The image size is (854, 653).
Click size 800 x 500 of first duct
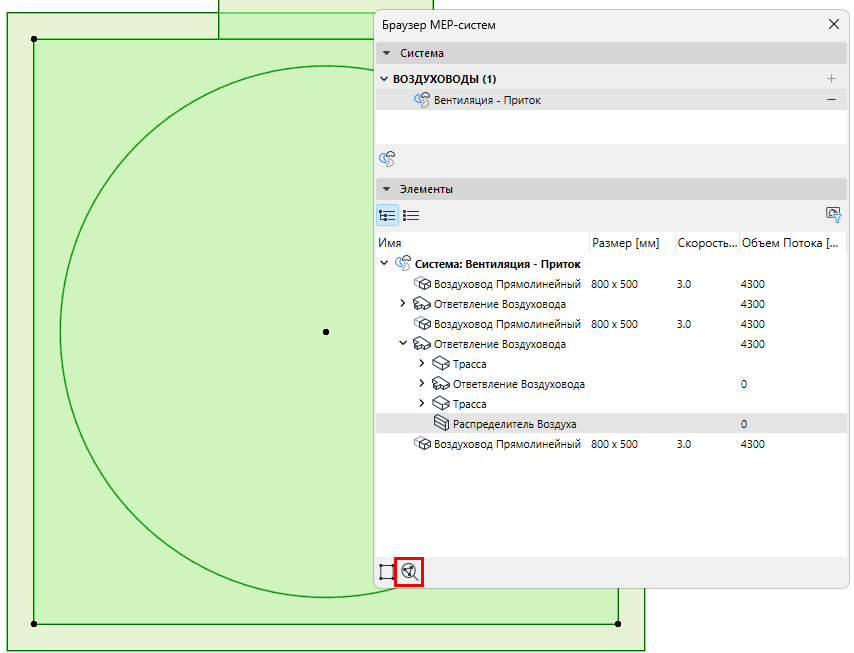click(x=614, y=284)
